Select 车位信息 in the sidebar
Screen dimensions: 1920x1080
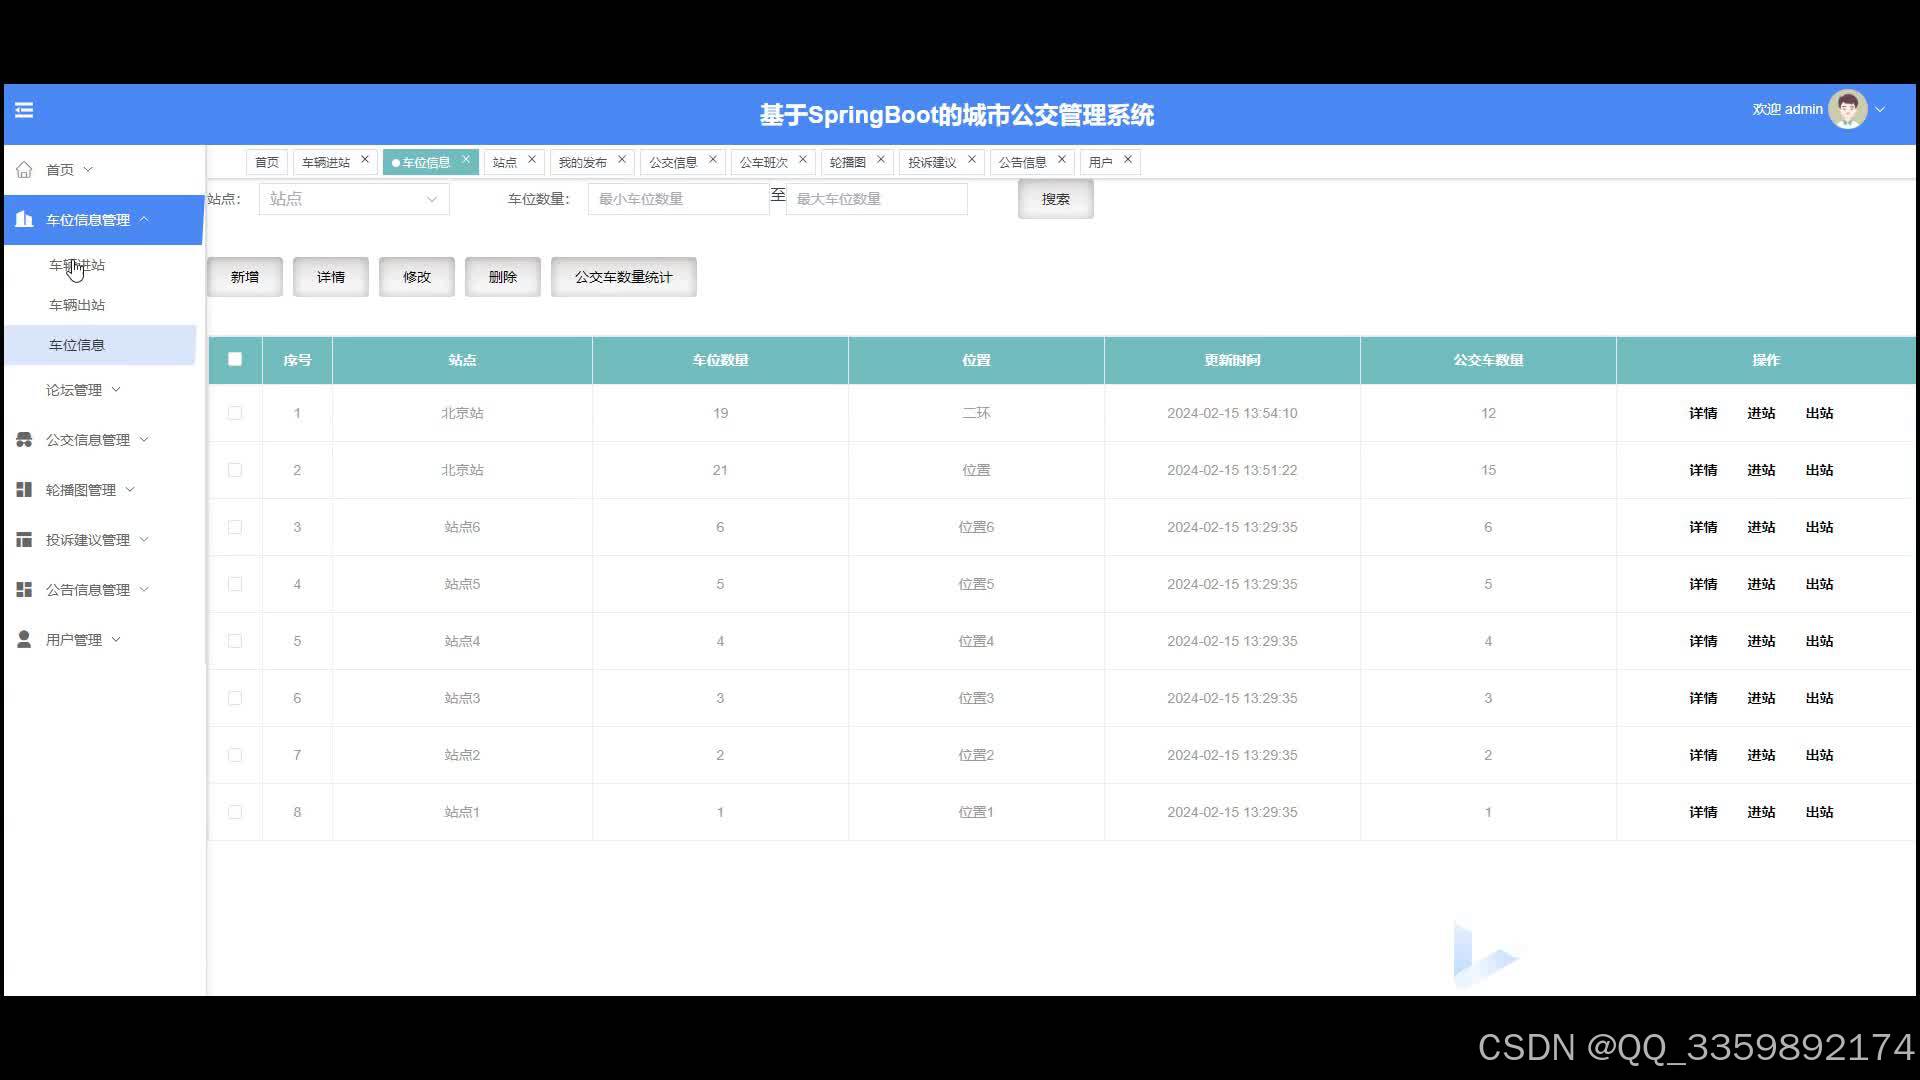pos(77,345)
